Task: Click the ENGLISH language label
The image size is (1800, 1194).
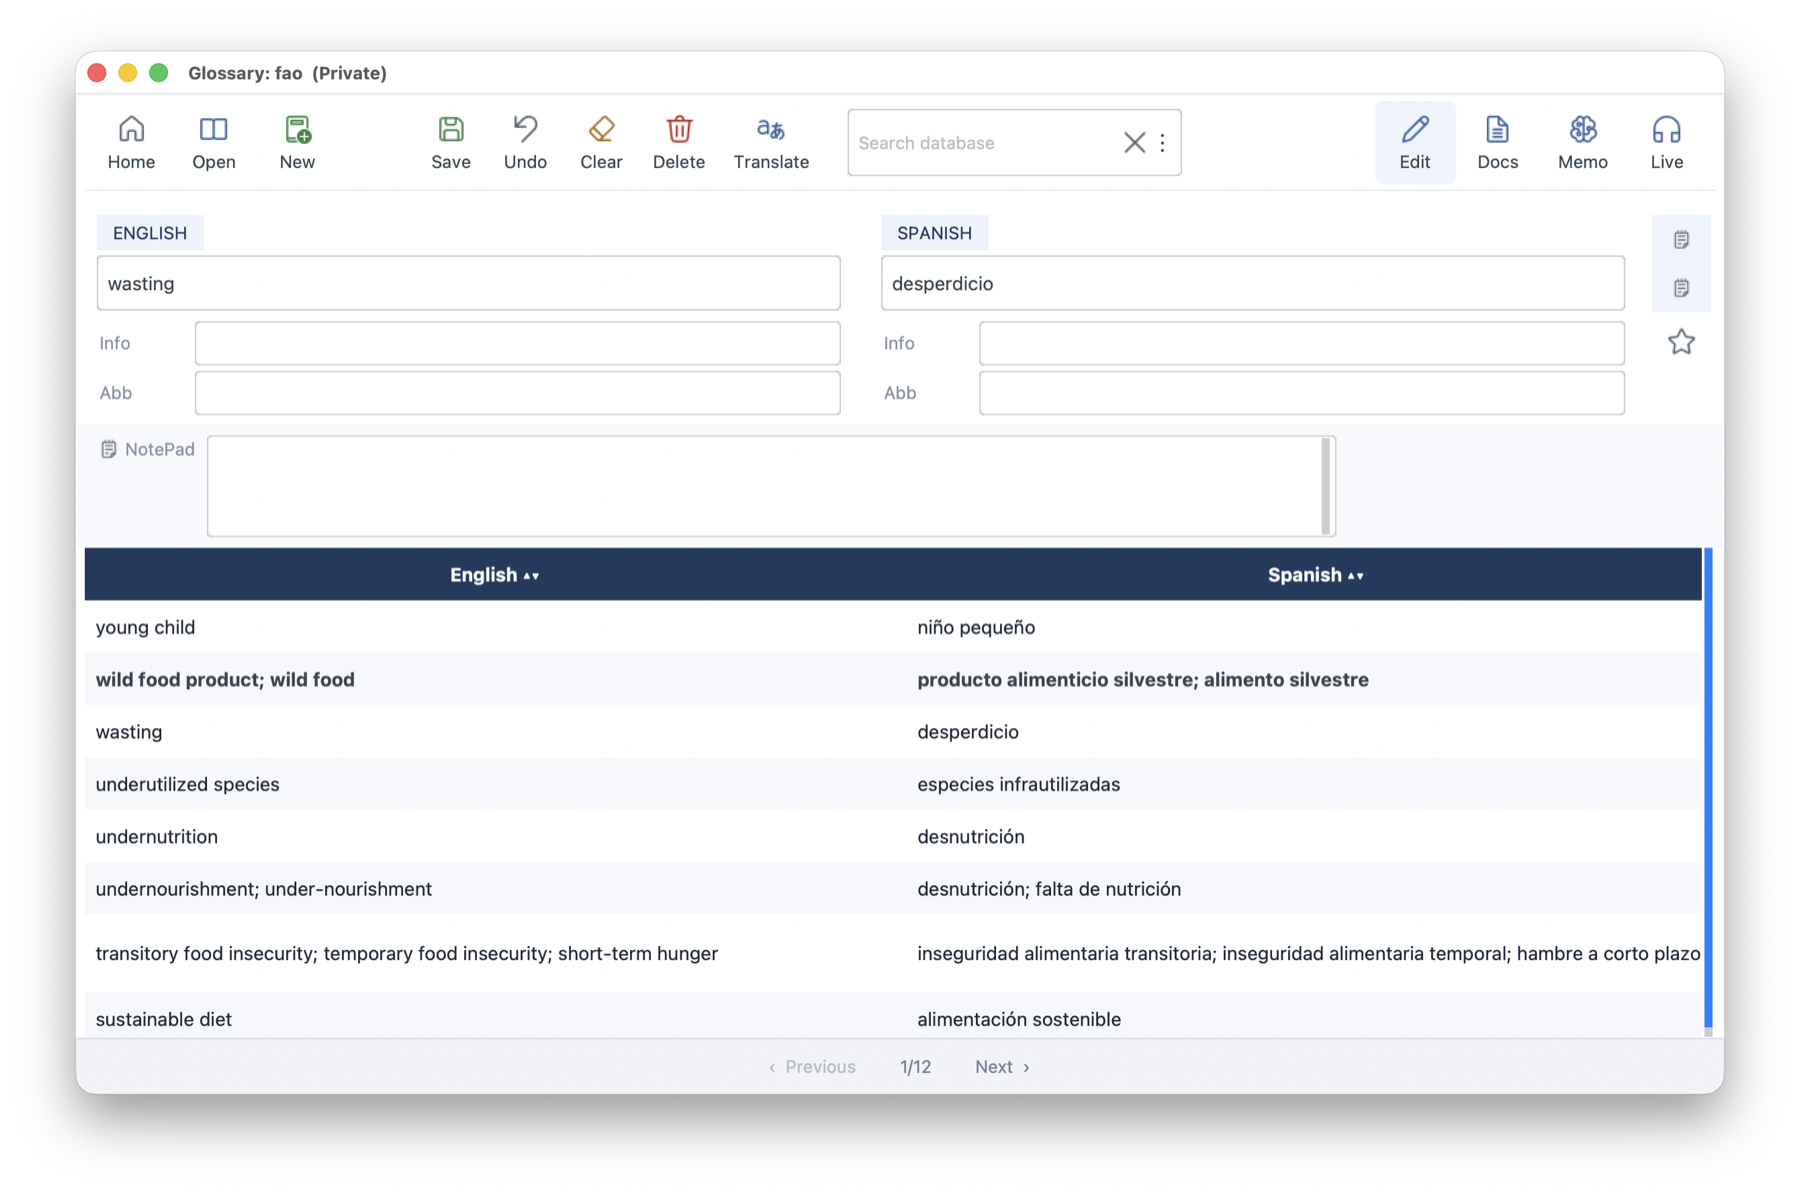Action: (150, 233)
